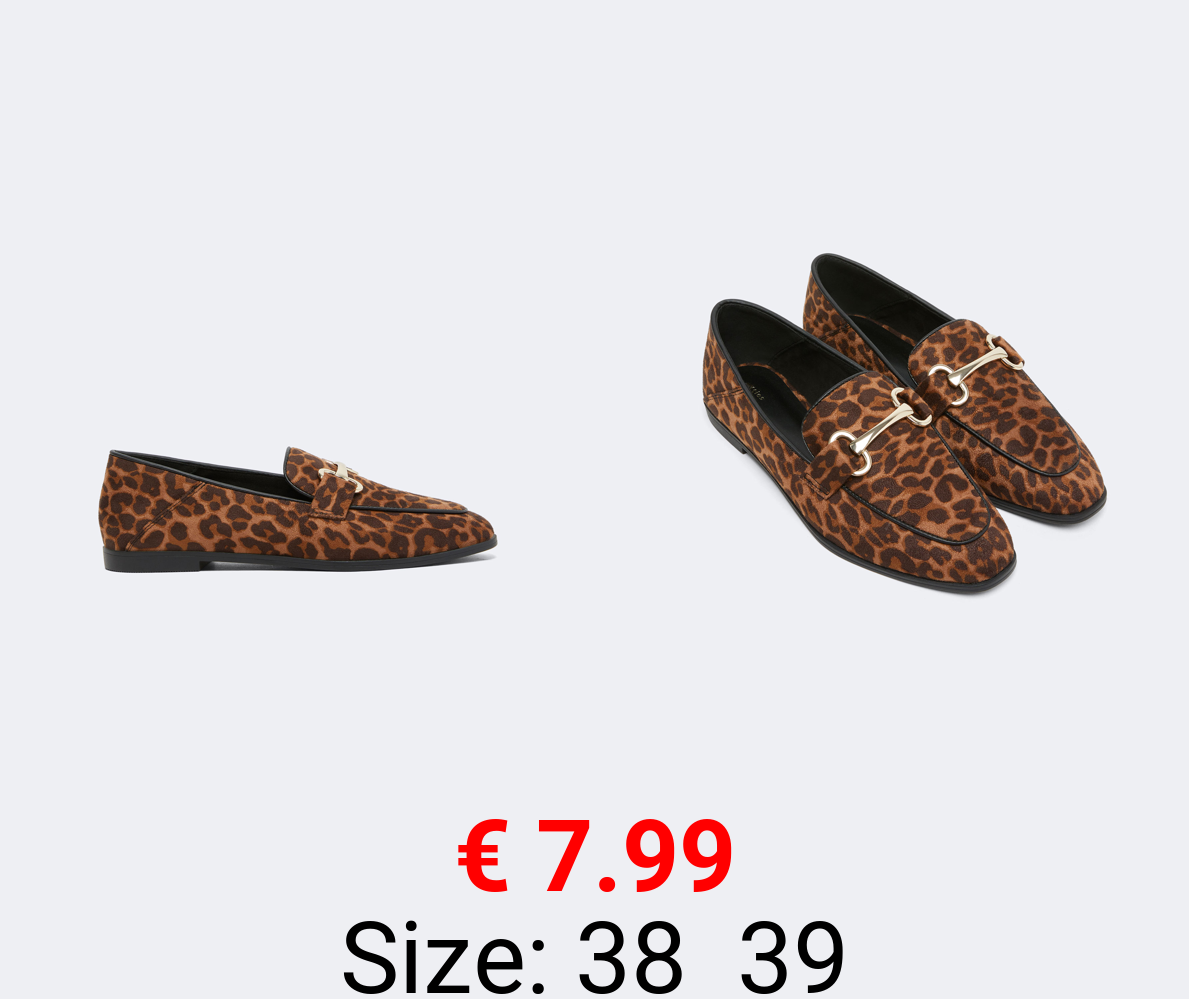Click the euro sign in the price

483,856
